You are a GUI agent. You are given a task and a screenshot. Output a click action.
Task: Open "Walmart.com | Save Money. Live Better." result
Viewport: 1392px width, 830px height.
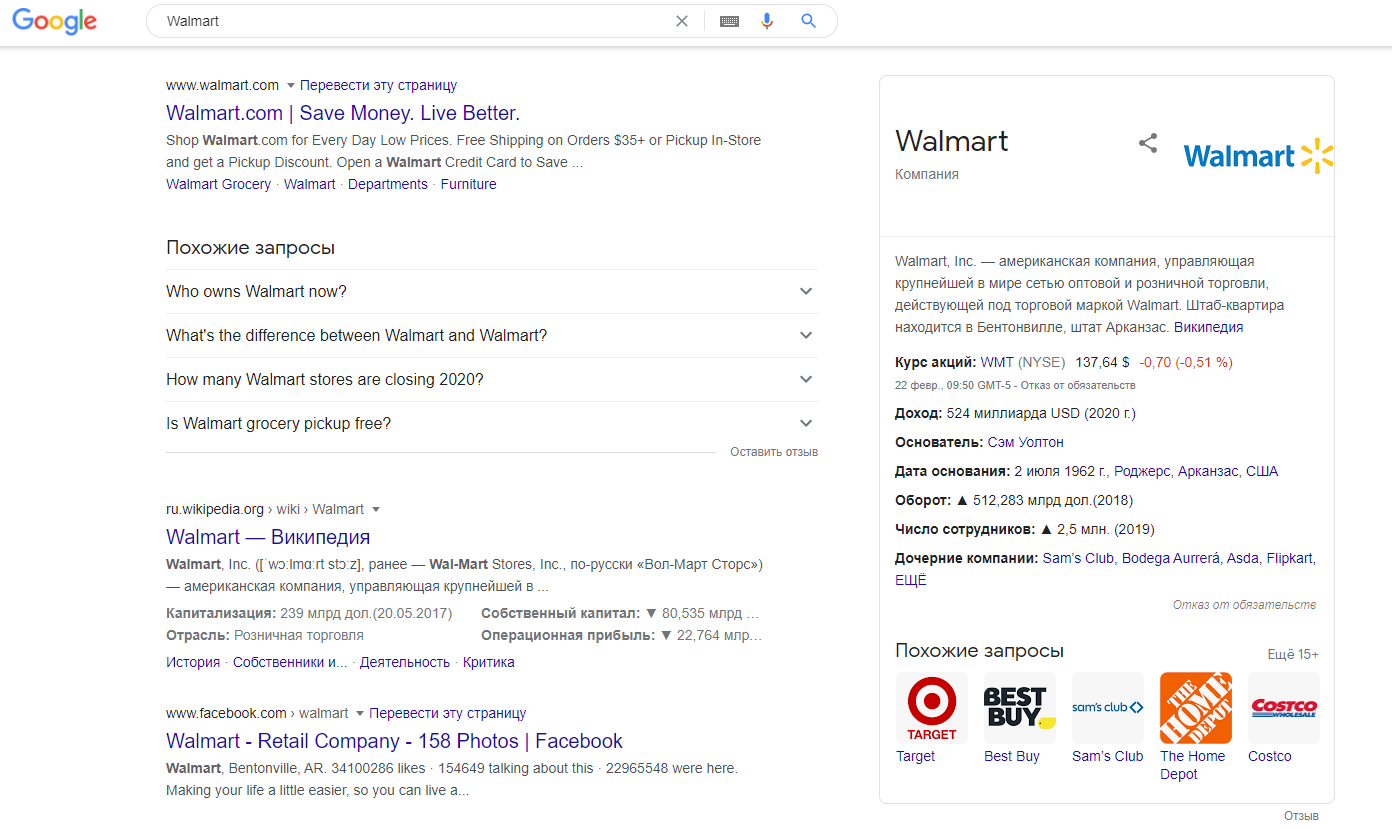pos(343,113)
